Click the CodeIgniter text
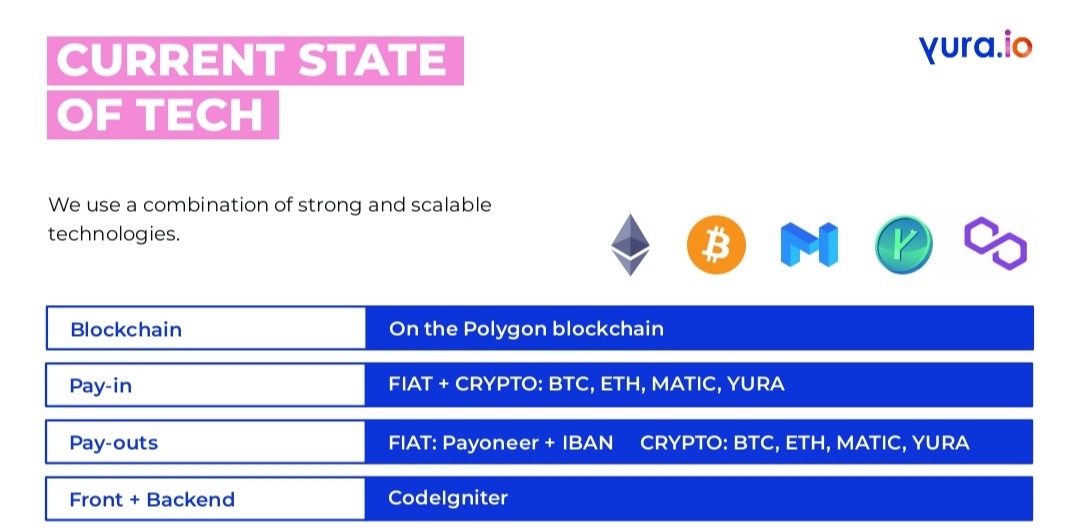 [x=448, y=498]
